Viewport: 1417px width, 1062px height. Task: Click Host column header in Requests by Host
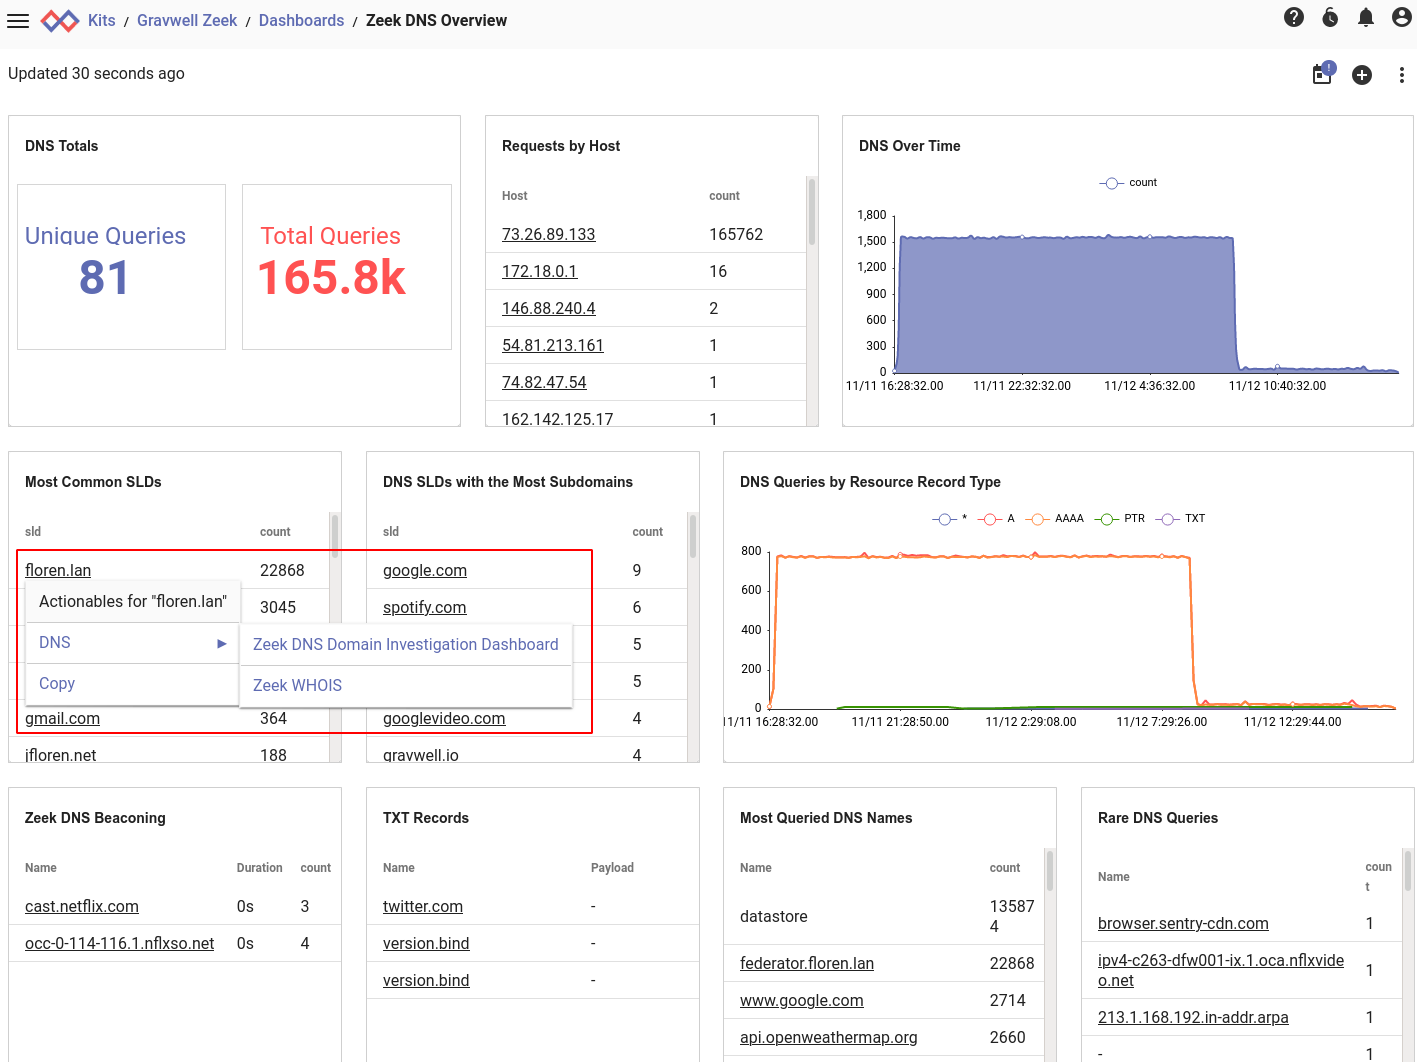click(x=514, y=196)
